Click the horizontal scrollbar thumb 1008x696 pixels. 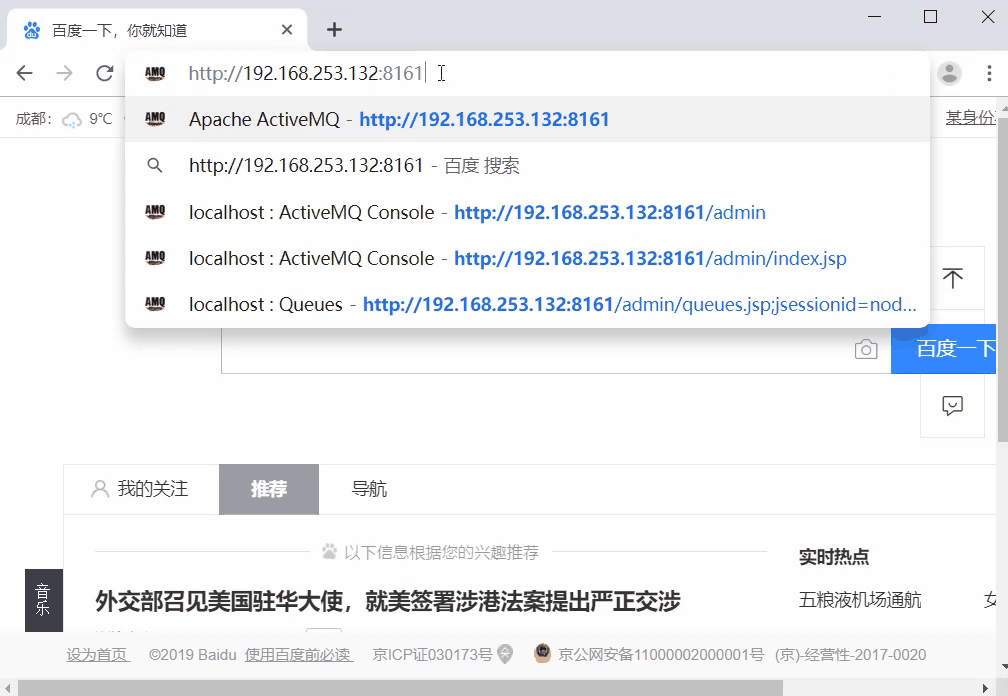[x=400, y=688]
